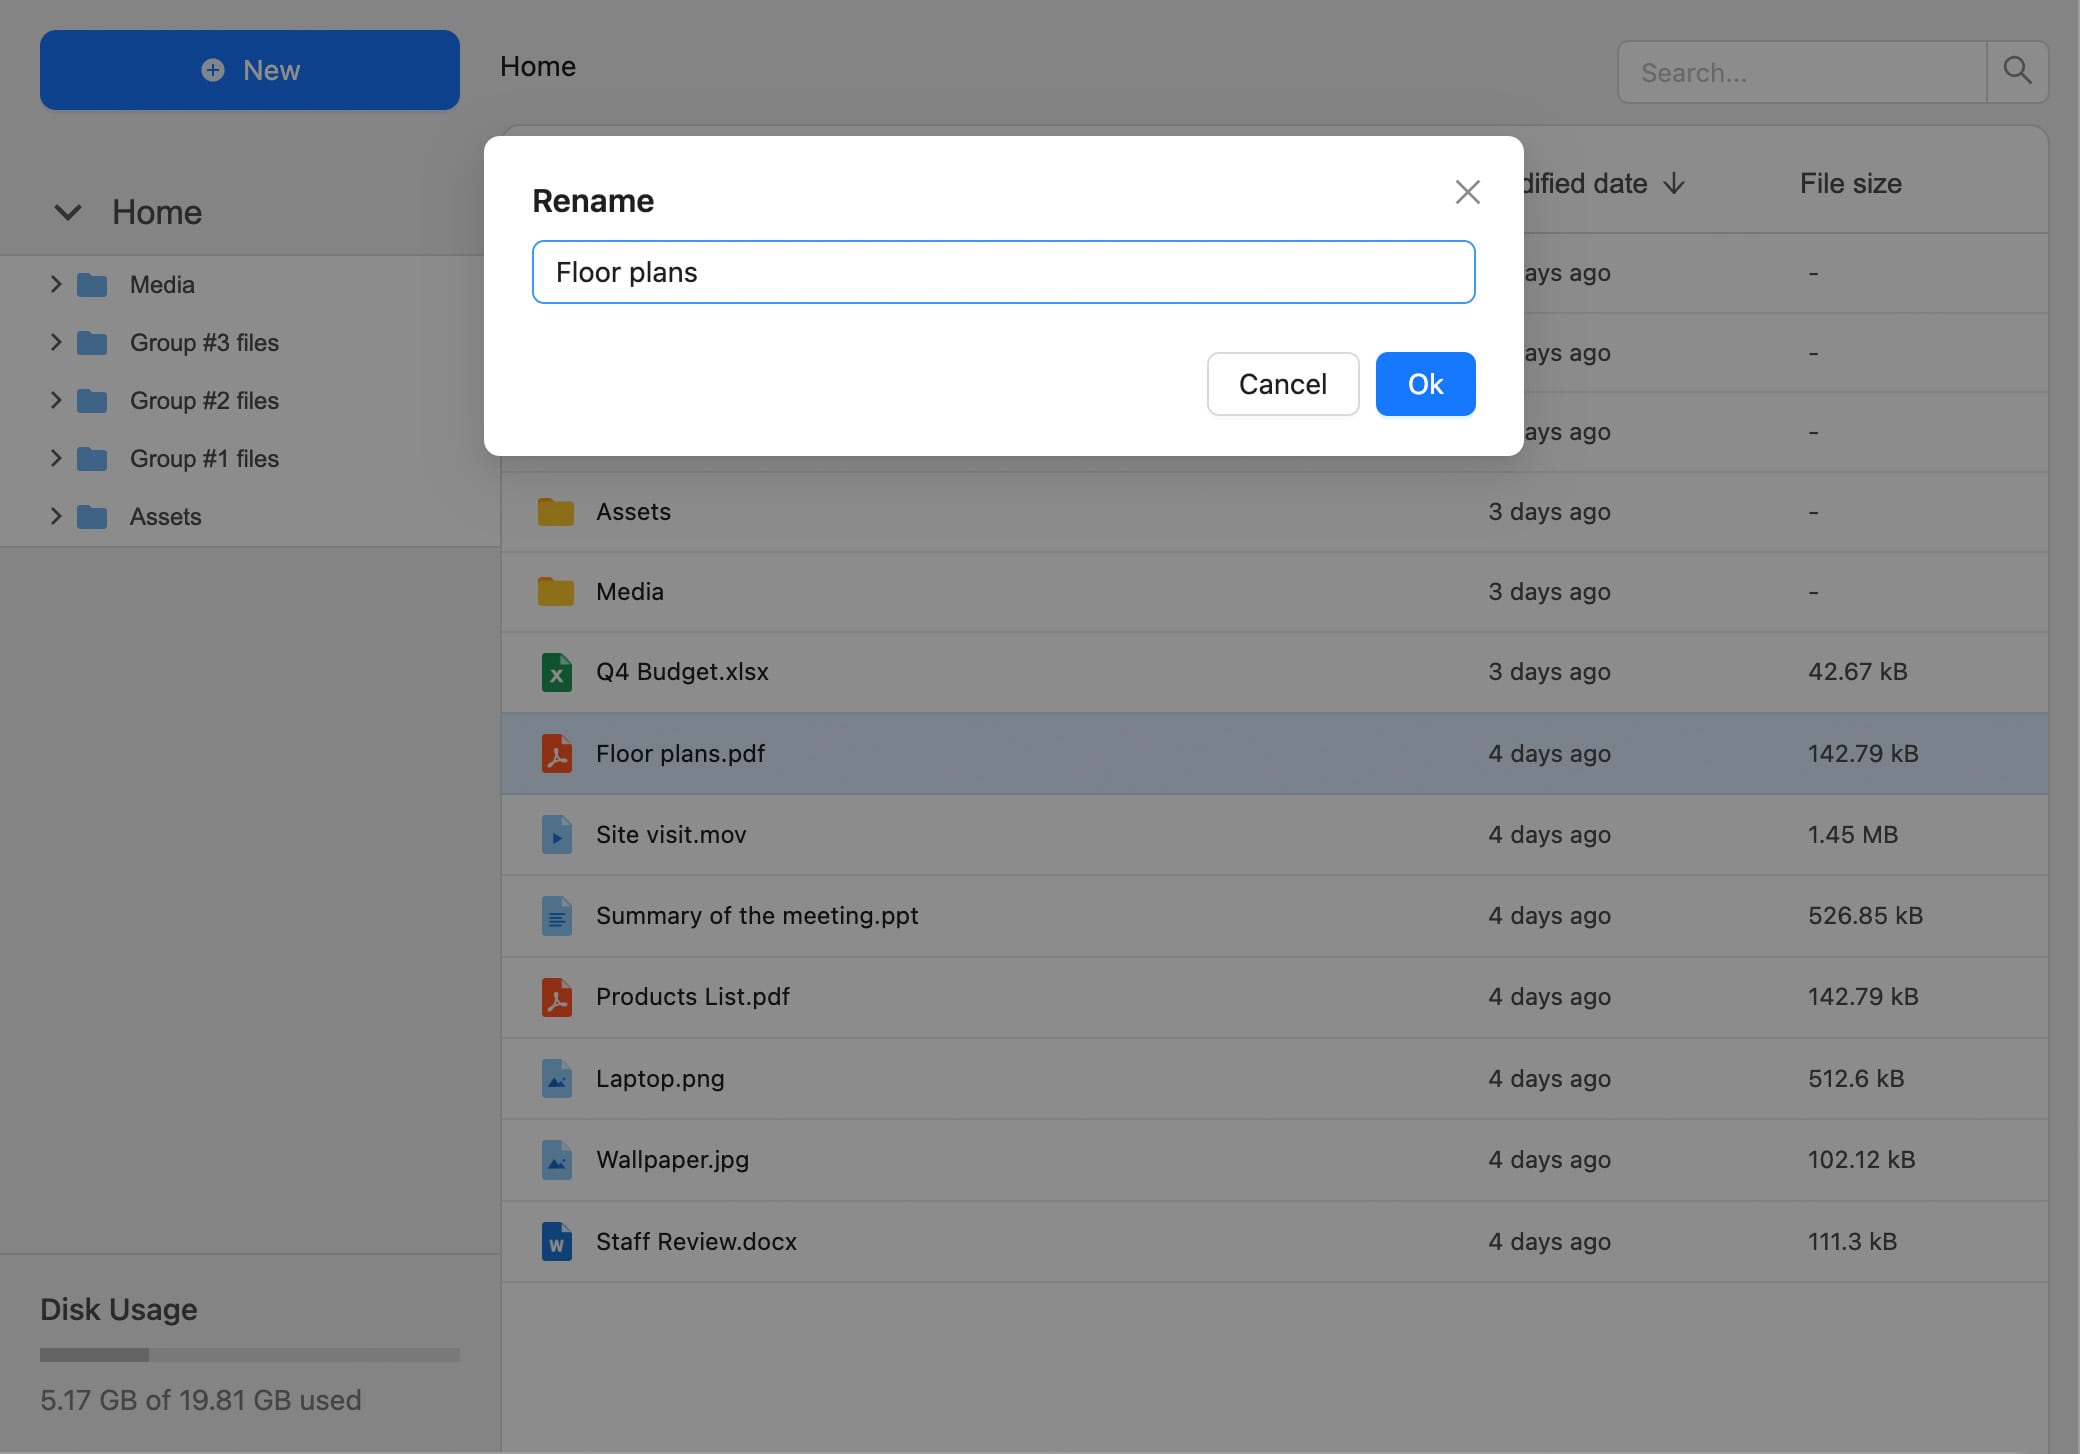Close the Rename dialog with X
The image size is (2080, 1454).
point(1467,192)
